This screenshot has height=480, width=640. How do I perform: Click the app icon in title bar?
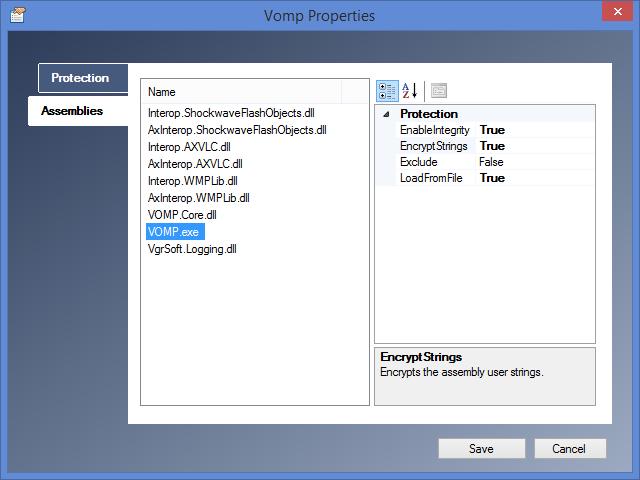tap(18, 15)
